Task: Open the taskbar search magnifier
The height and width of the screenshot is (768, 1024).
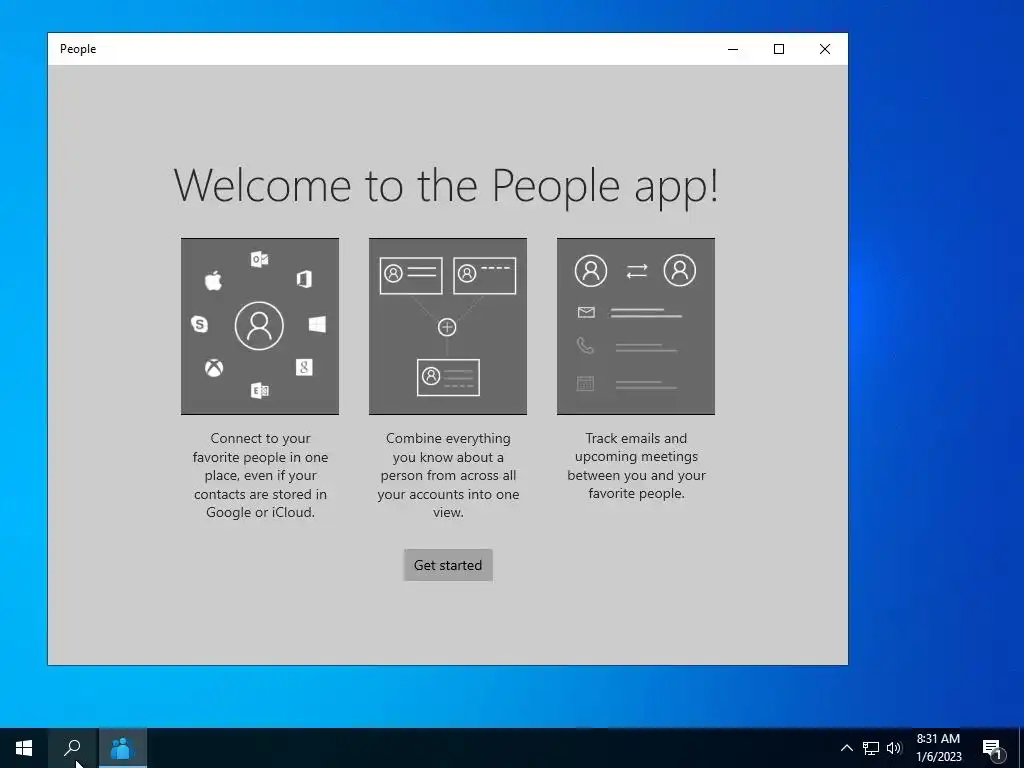Action: 72,748
